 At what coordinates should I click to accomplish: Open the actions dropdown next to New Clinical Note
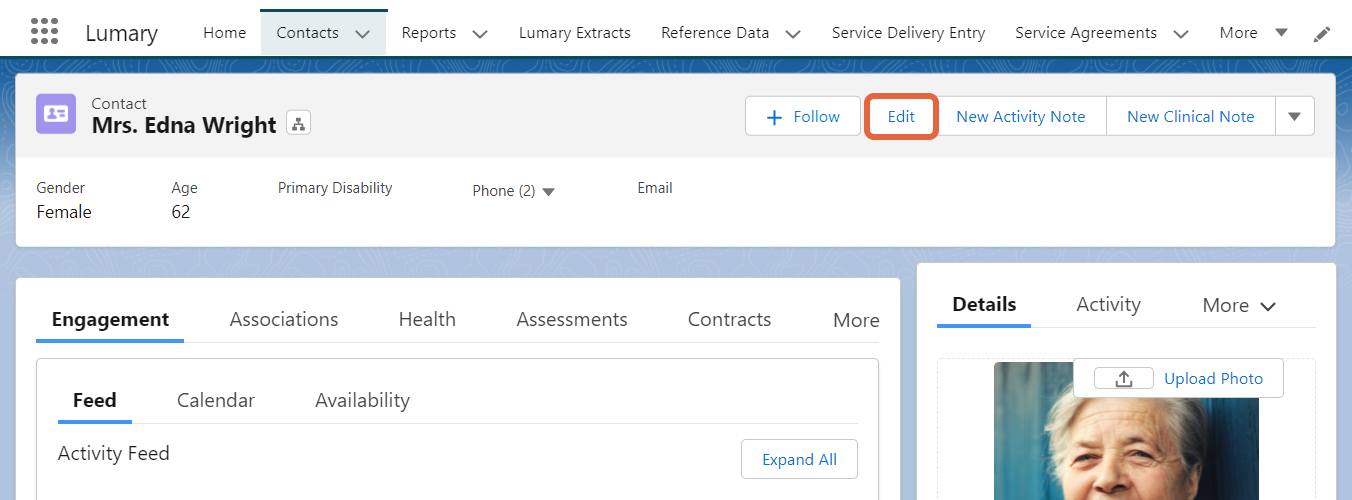point(1295,116)
